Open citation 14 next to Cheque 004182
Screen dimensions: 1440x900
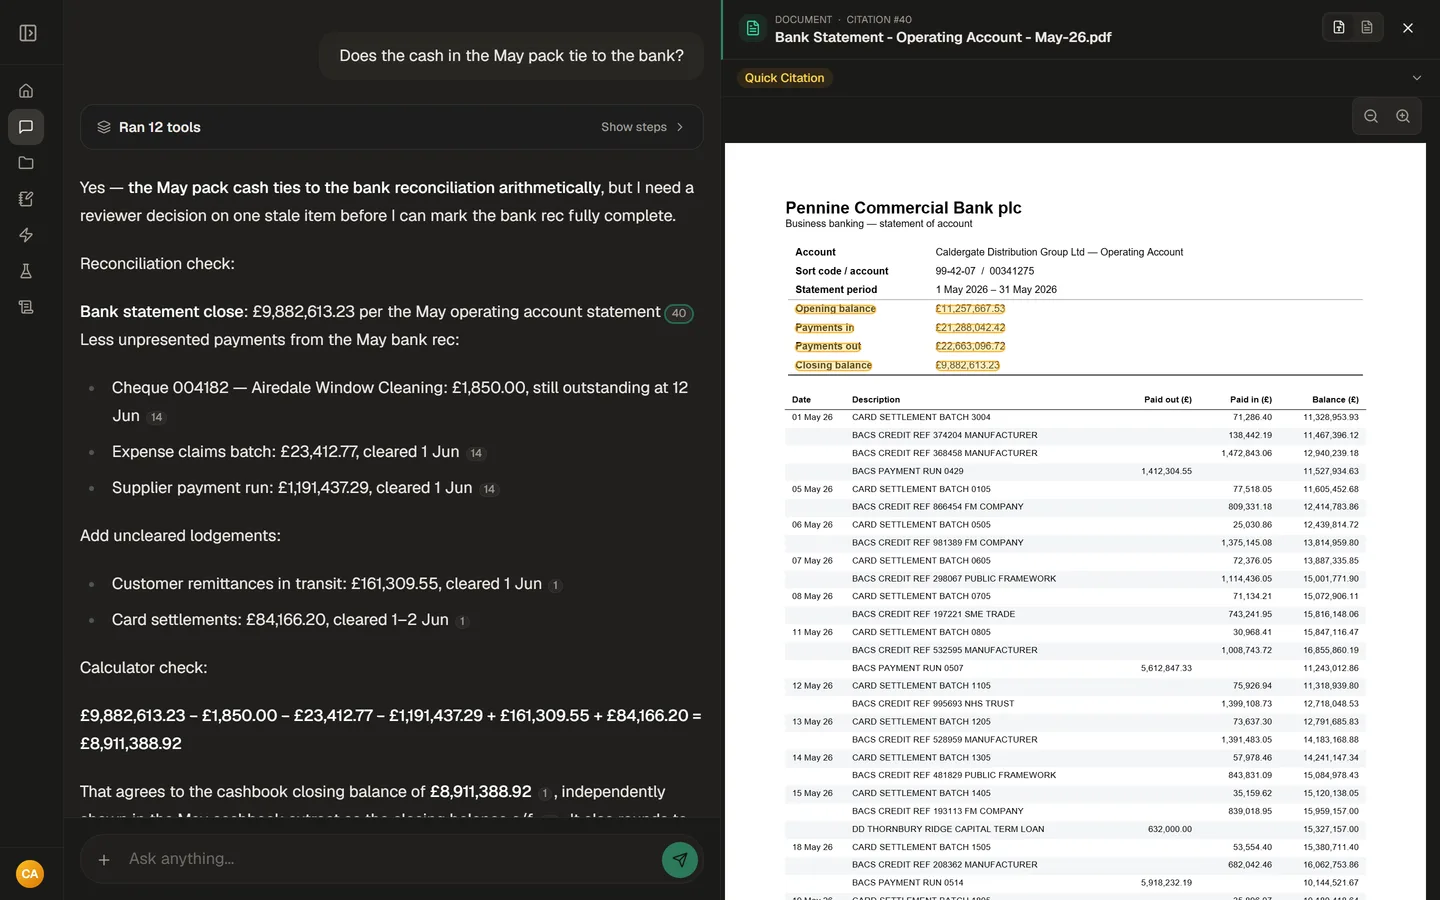pos(157,417)
